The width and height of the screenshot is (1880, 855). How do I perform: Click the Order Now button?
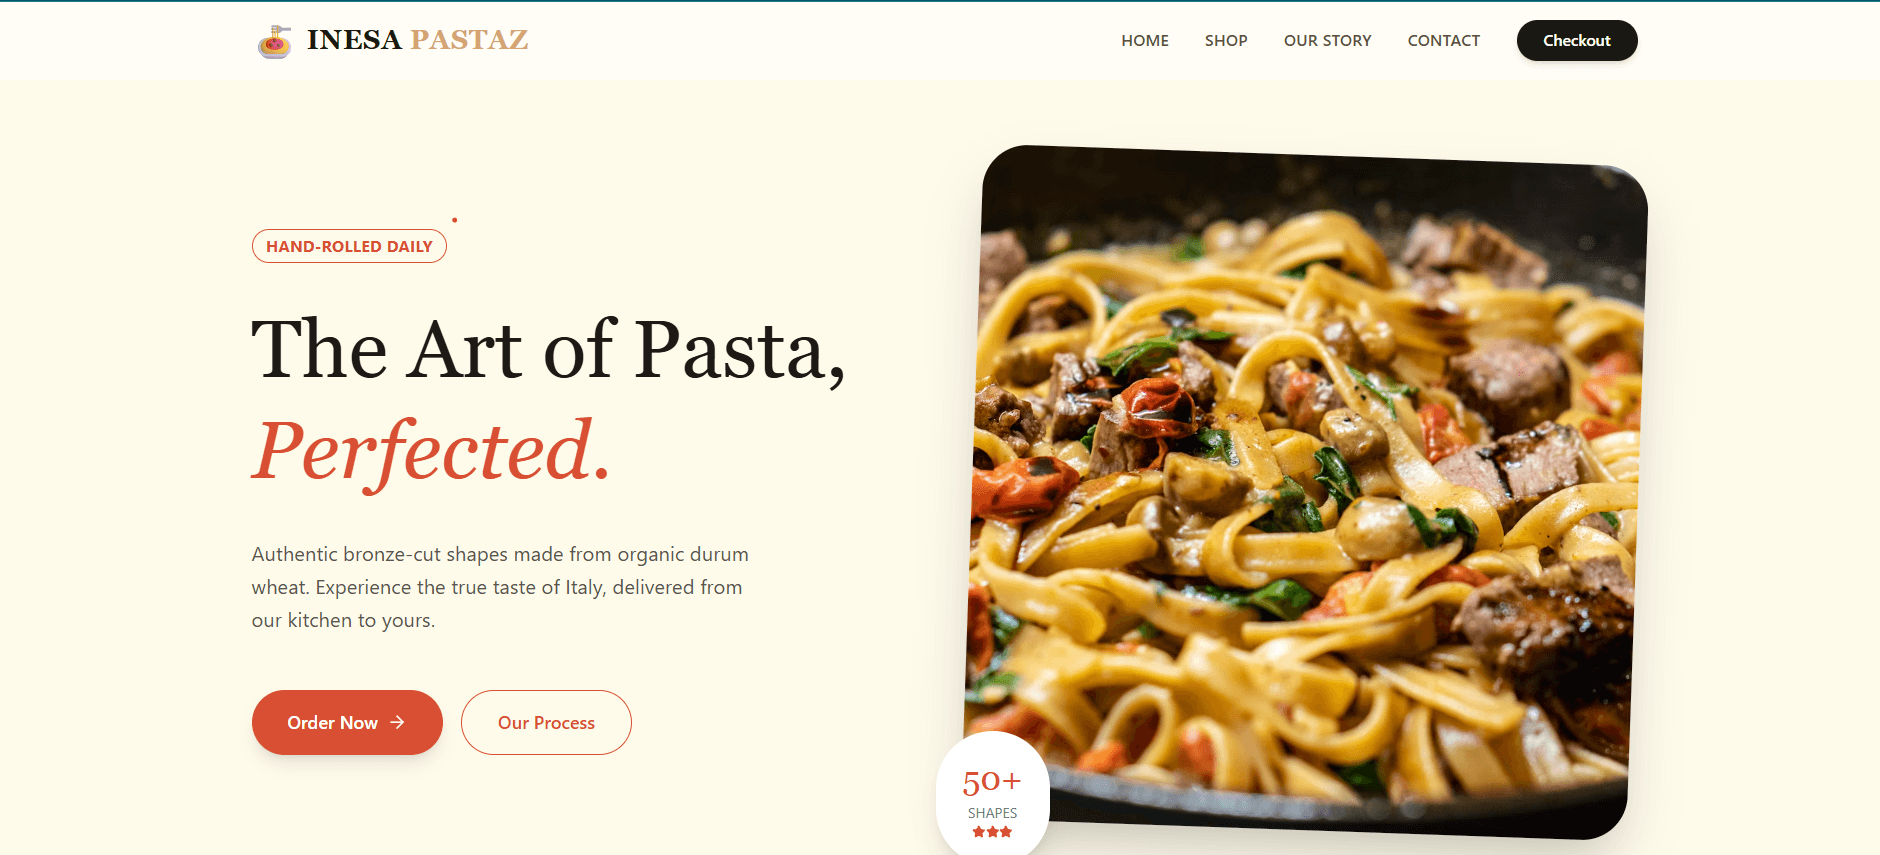347,722
